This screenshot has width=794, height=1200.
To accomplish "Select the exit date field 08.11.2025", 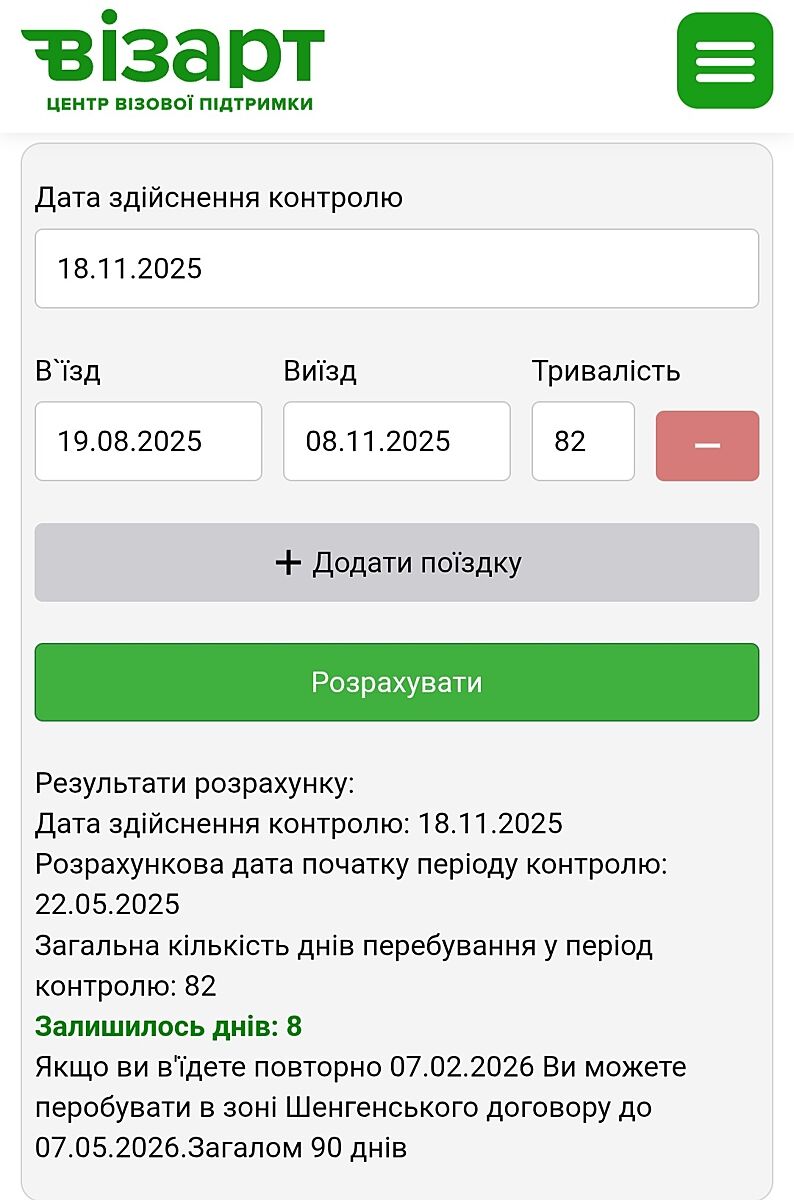I will 396,441.
